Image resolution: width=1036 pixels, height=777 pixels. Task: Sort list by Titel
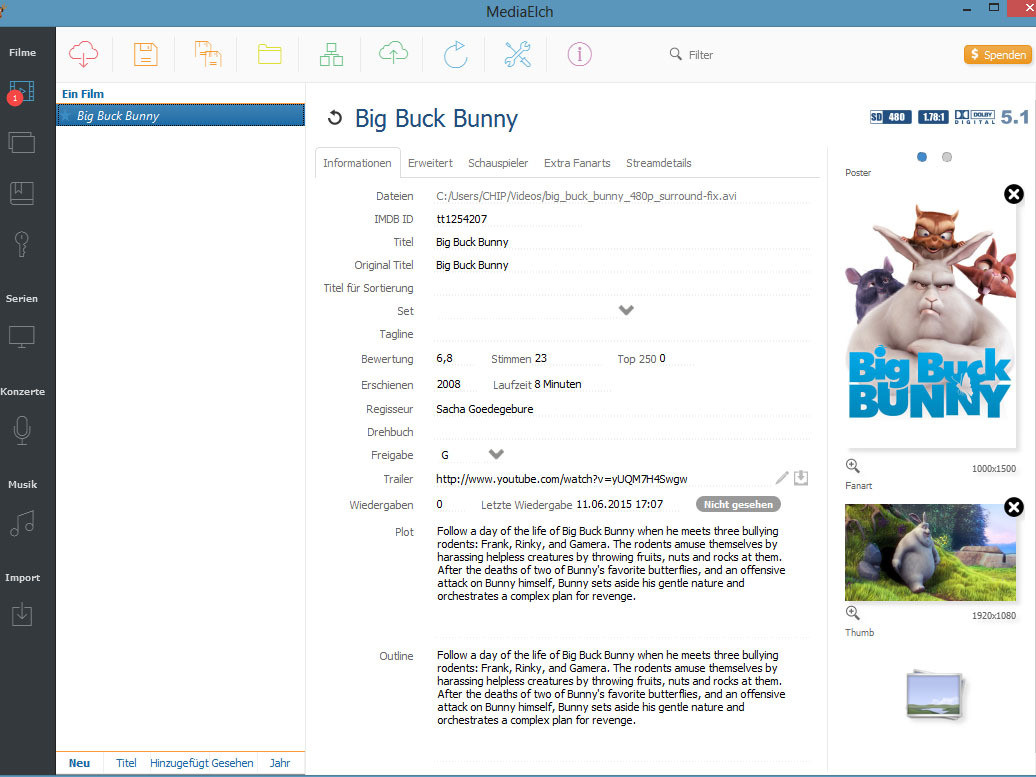pos(126,763)
